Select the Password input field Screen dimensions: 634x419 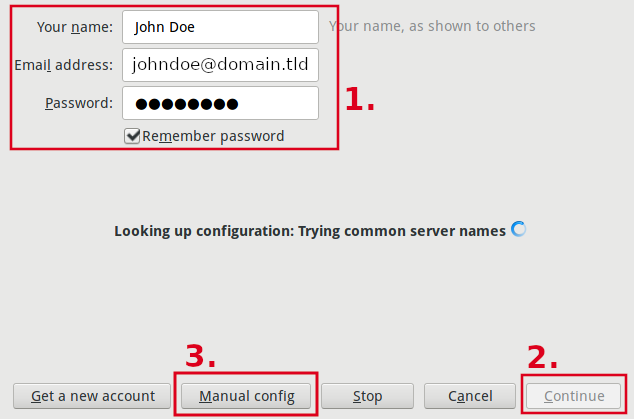220,103
